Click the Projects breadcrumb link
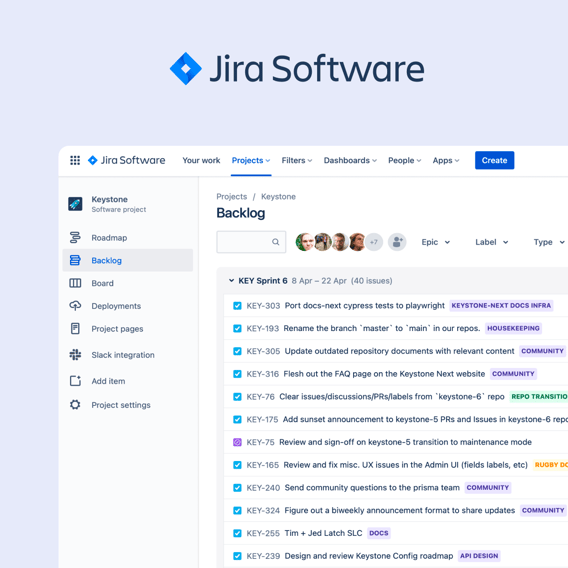Image resolution: width=568 pixels, height=568 pixels. click(231, 196)
